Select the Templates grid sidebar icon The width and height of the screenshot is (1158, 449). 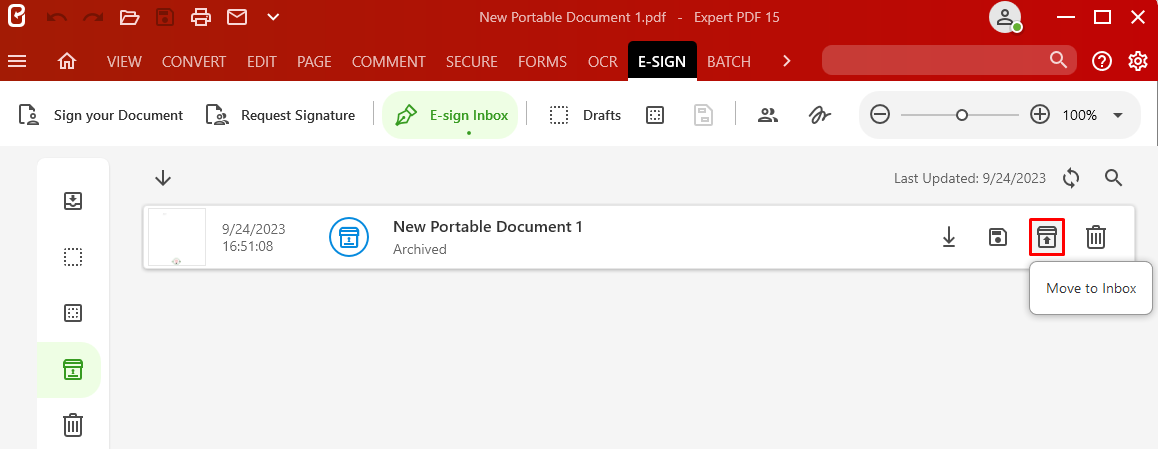pos(72,313)
